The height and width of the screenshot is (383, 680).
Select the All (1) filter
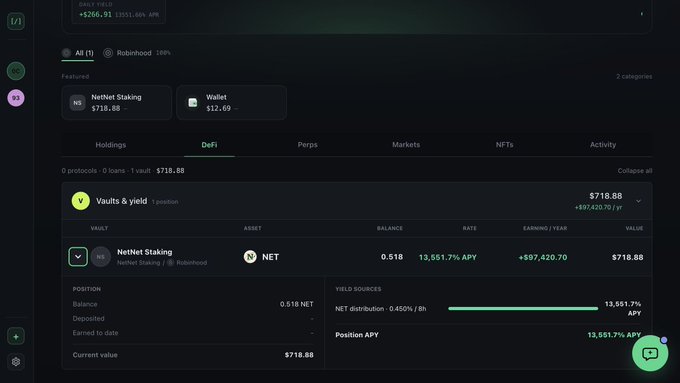click(x=78, y=53)
